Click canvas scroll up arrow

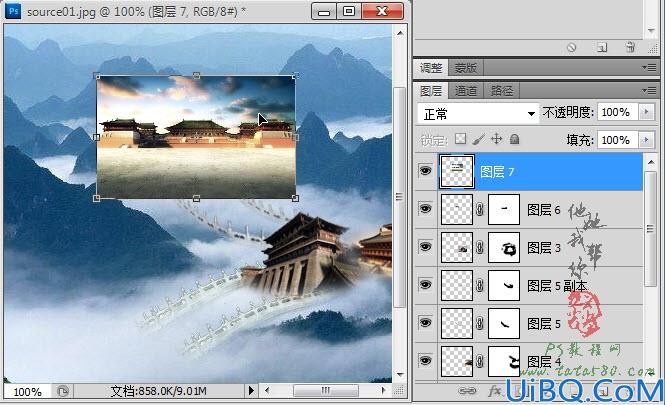pyautogui.click(x=400, y=33)
